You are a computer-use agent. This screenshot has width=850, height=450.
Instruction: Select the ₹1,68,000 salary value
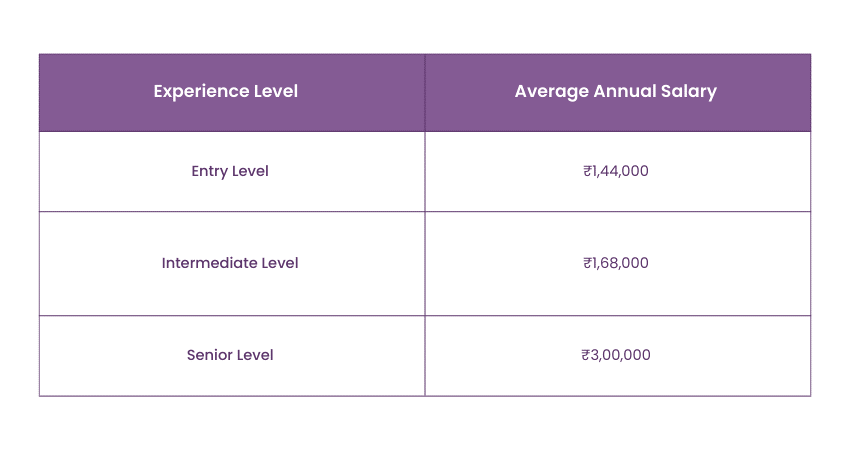616,263
